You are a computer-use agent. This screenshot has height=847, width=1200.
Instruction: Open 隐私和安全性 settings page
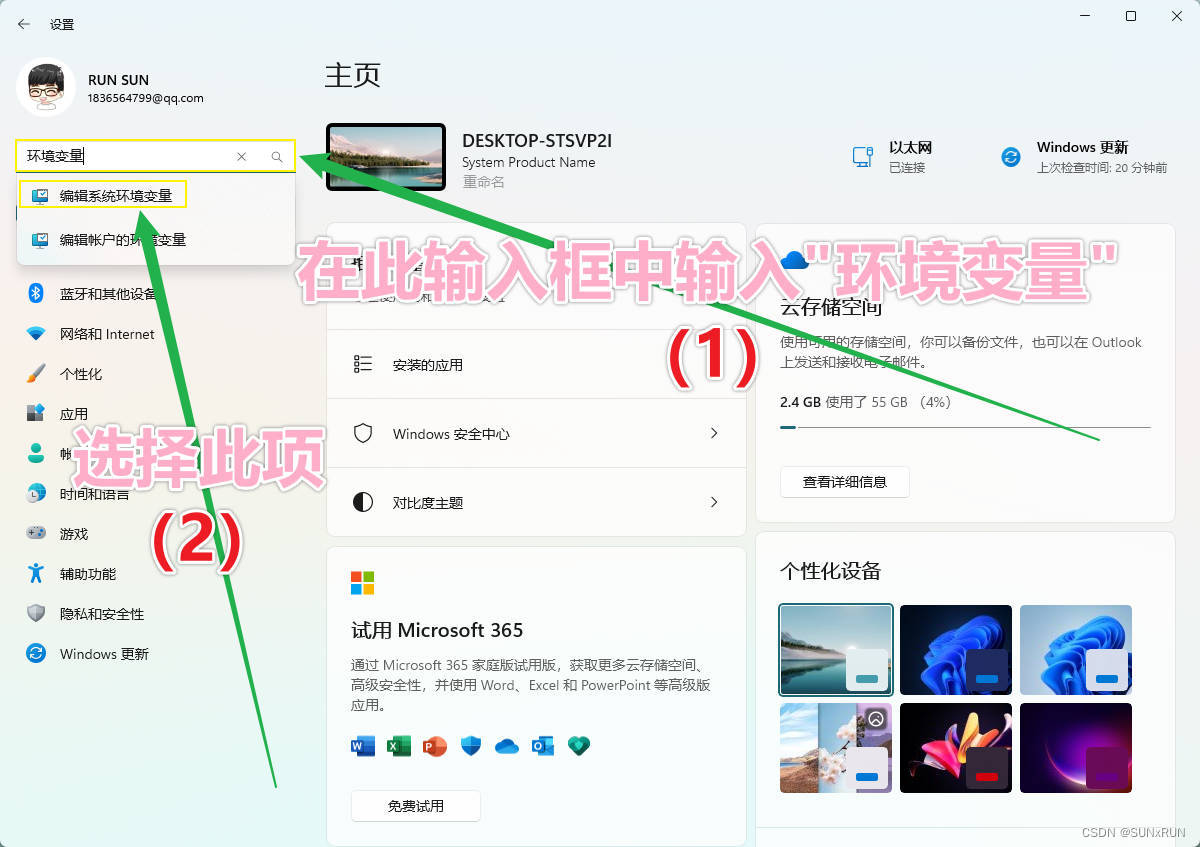(102, 614)
